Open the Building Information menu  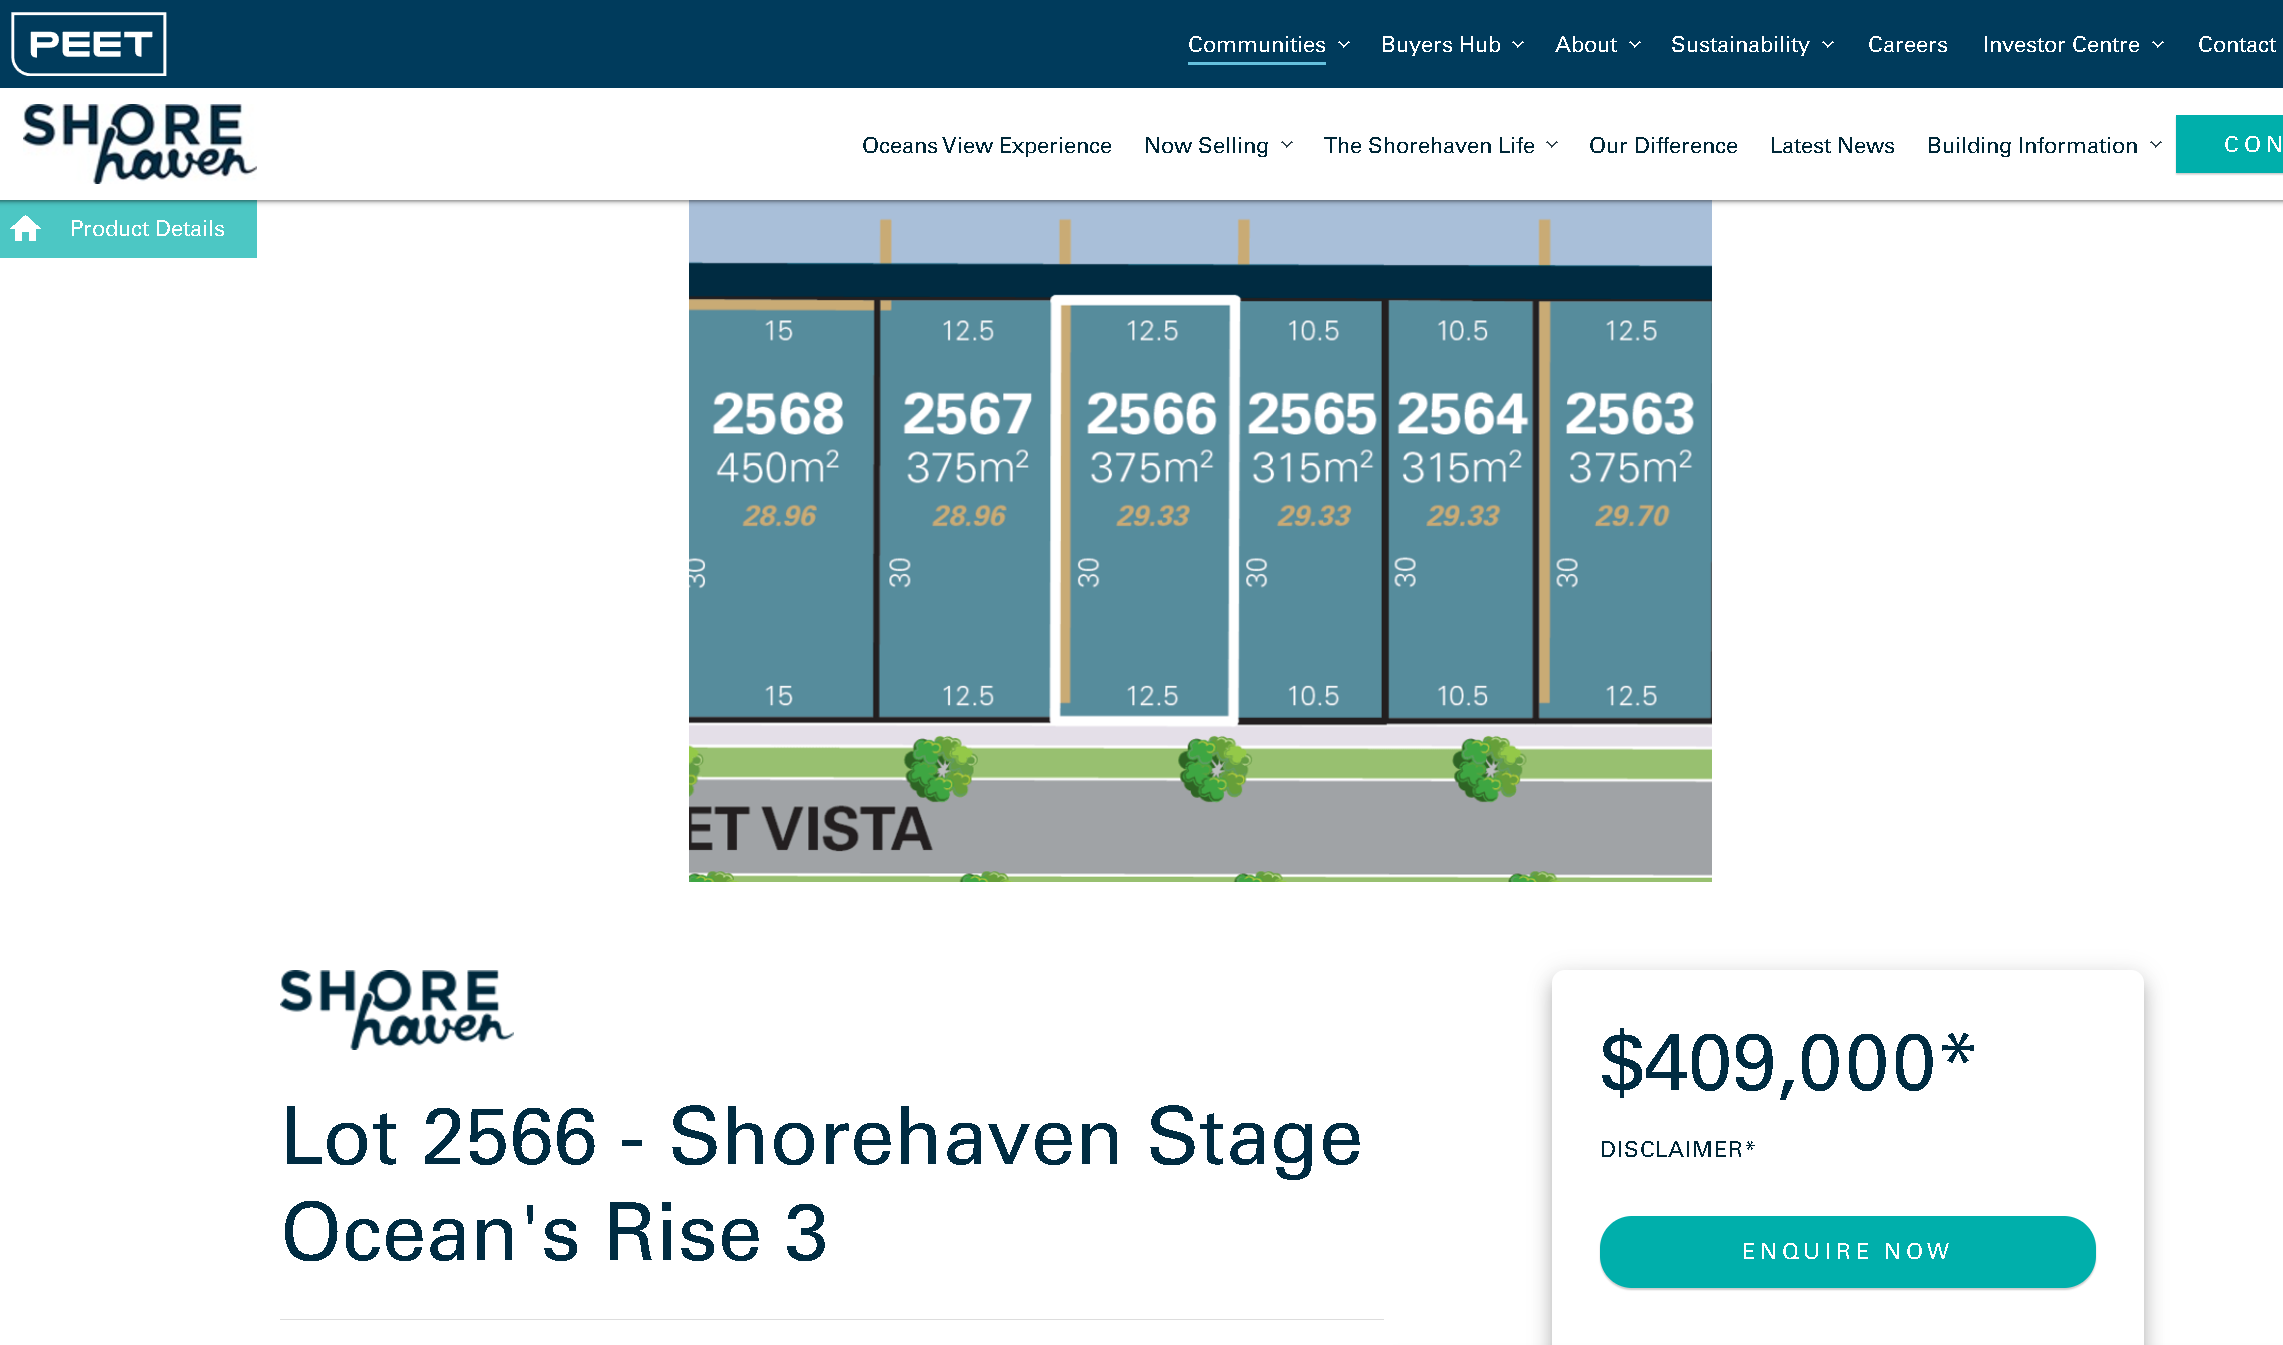pyautogui.click(x=2032, y=146)
